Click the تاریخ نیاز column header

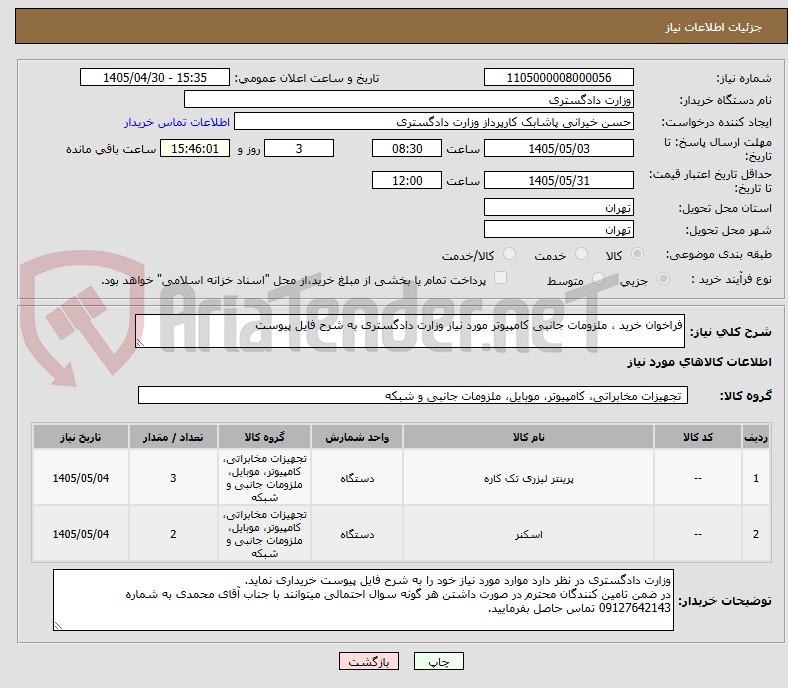coord(80,437)
